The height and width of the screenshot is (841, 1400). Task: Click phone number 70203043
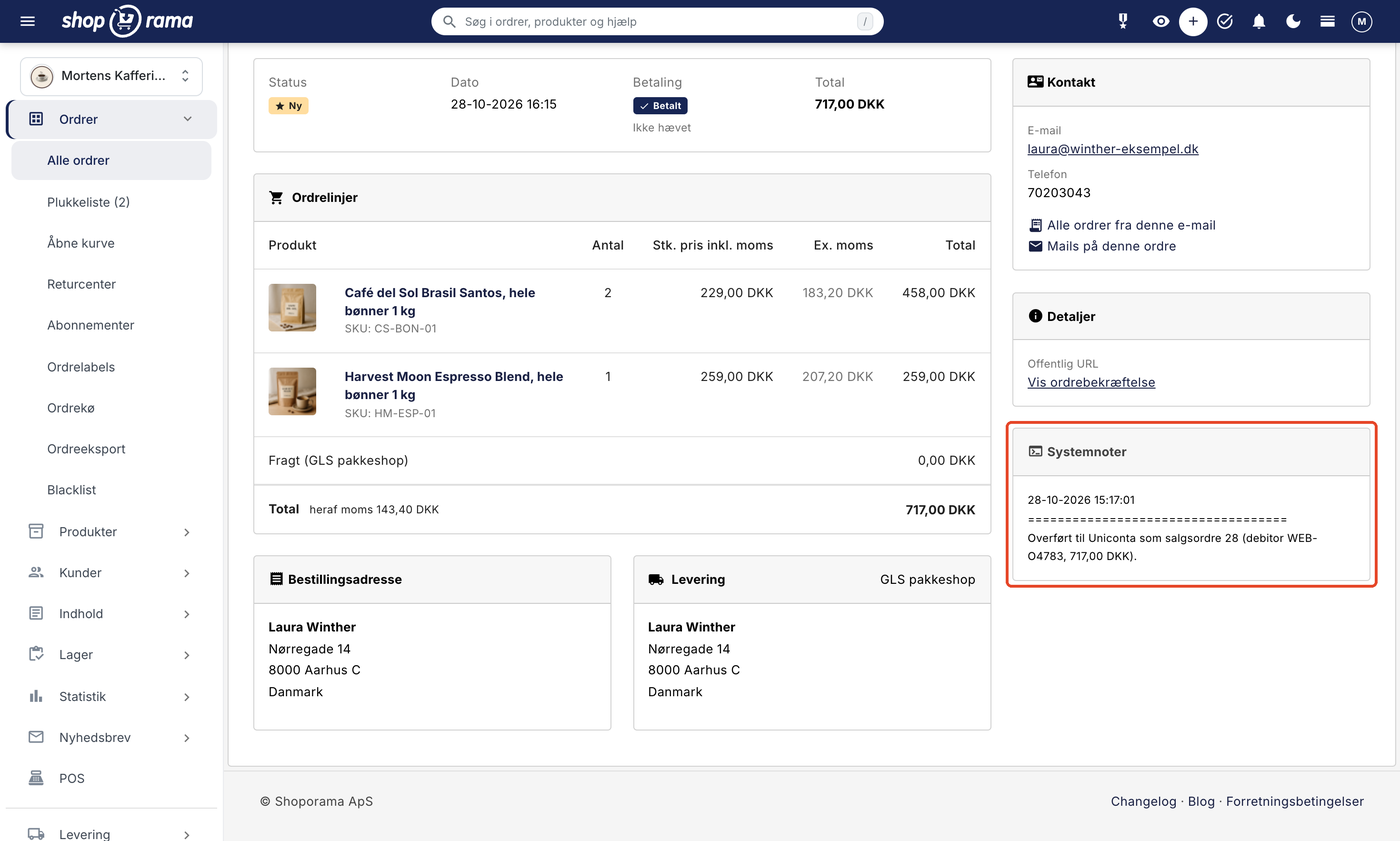[1059, 192]
